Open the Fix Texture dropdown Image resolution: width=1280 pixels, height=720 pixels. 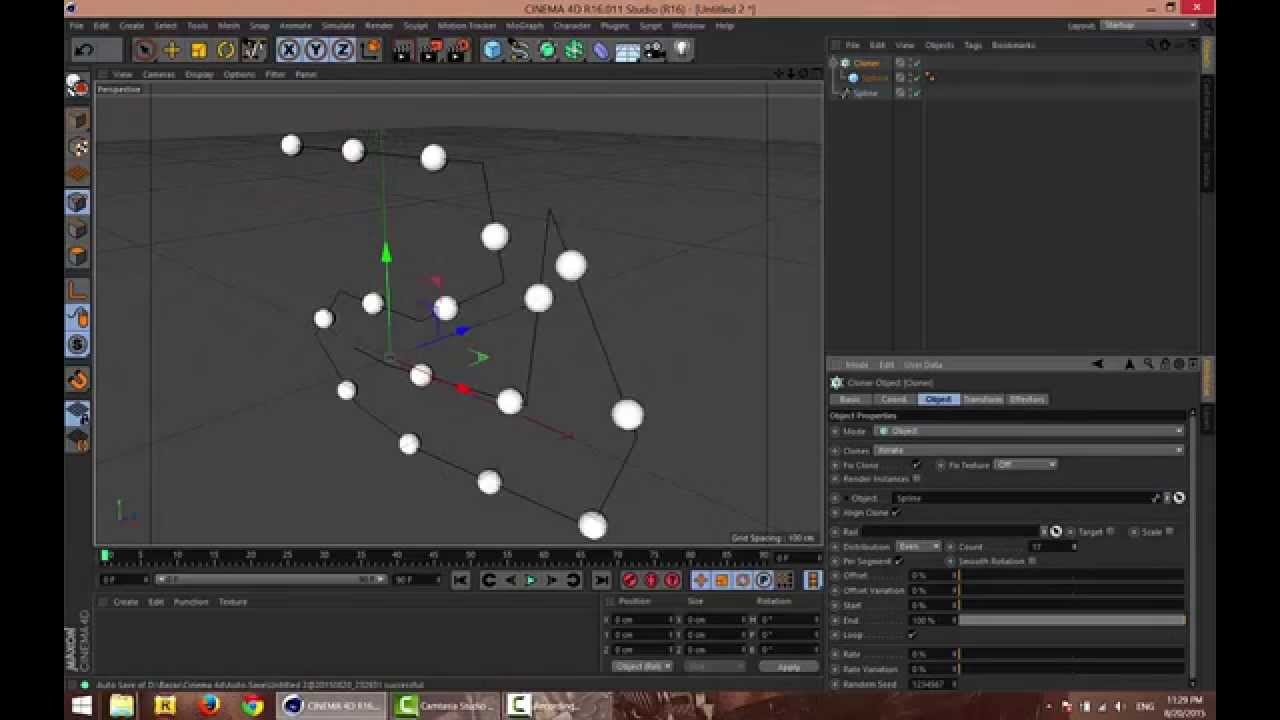click(1025, 464)
